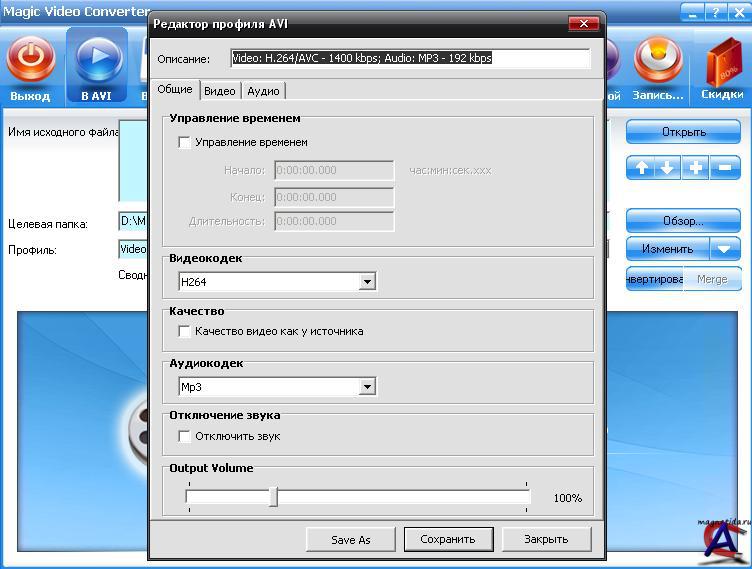Click the Save As button

point(350,539)
